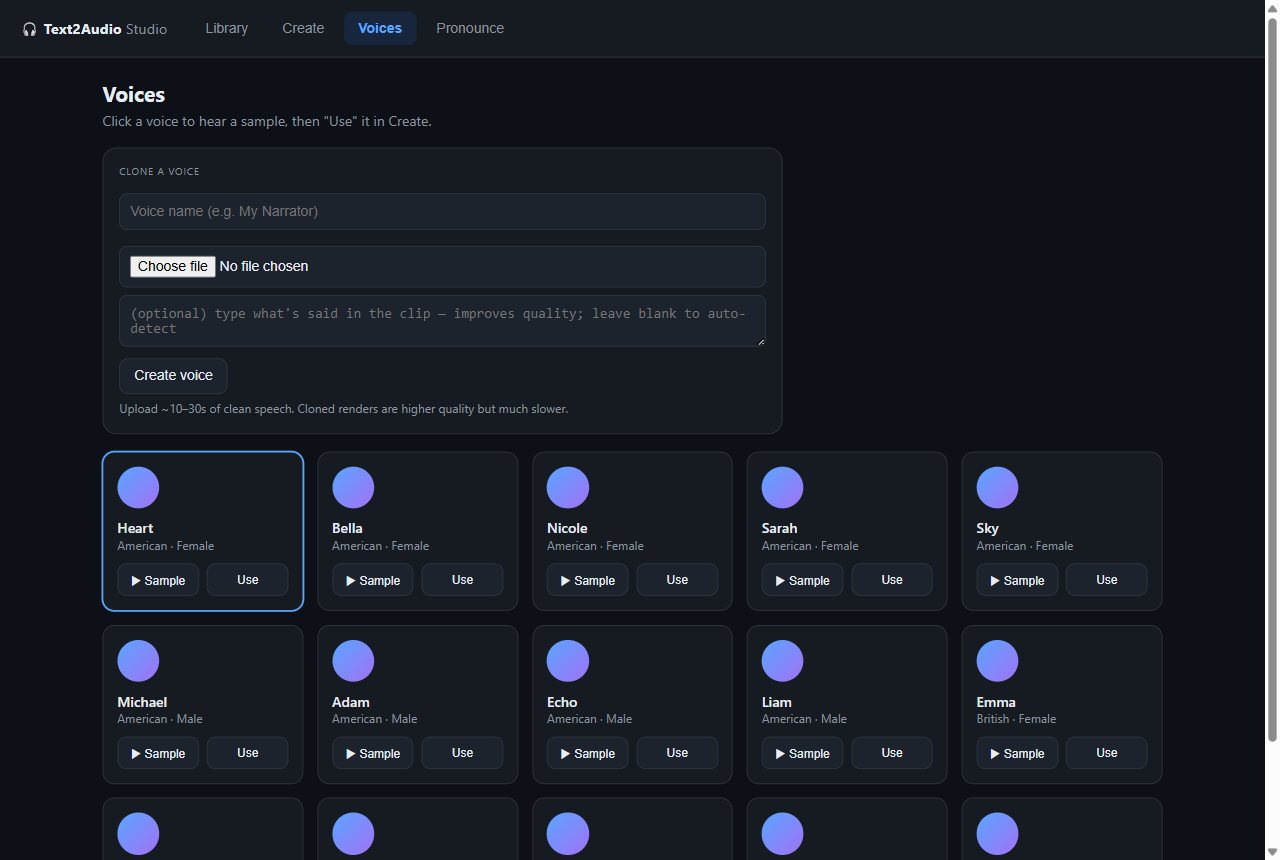Click the 'British · Female' text under Emma

pyautogui.click(x=1016, y=719)
